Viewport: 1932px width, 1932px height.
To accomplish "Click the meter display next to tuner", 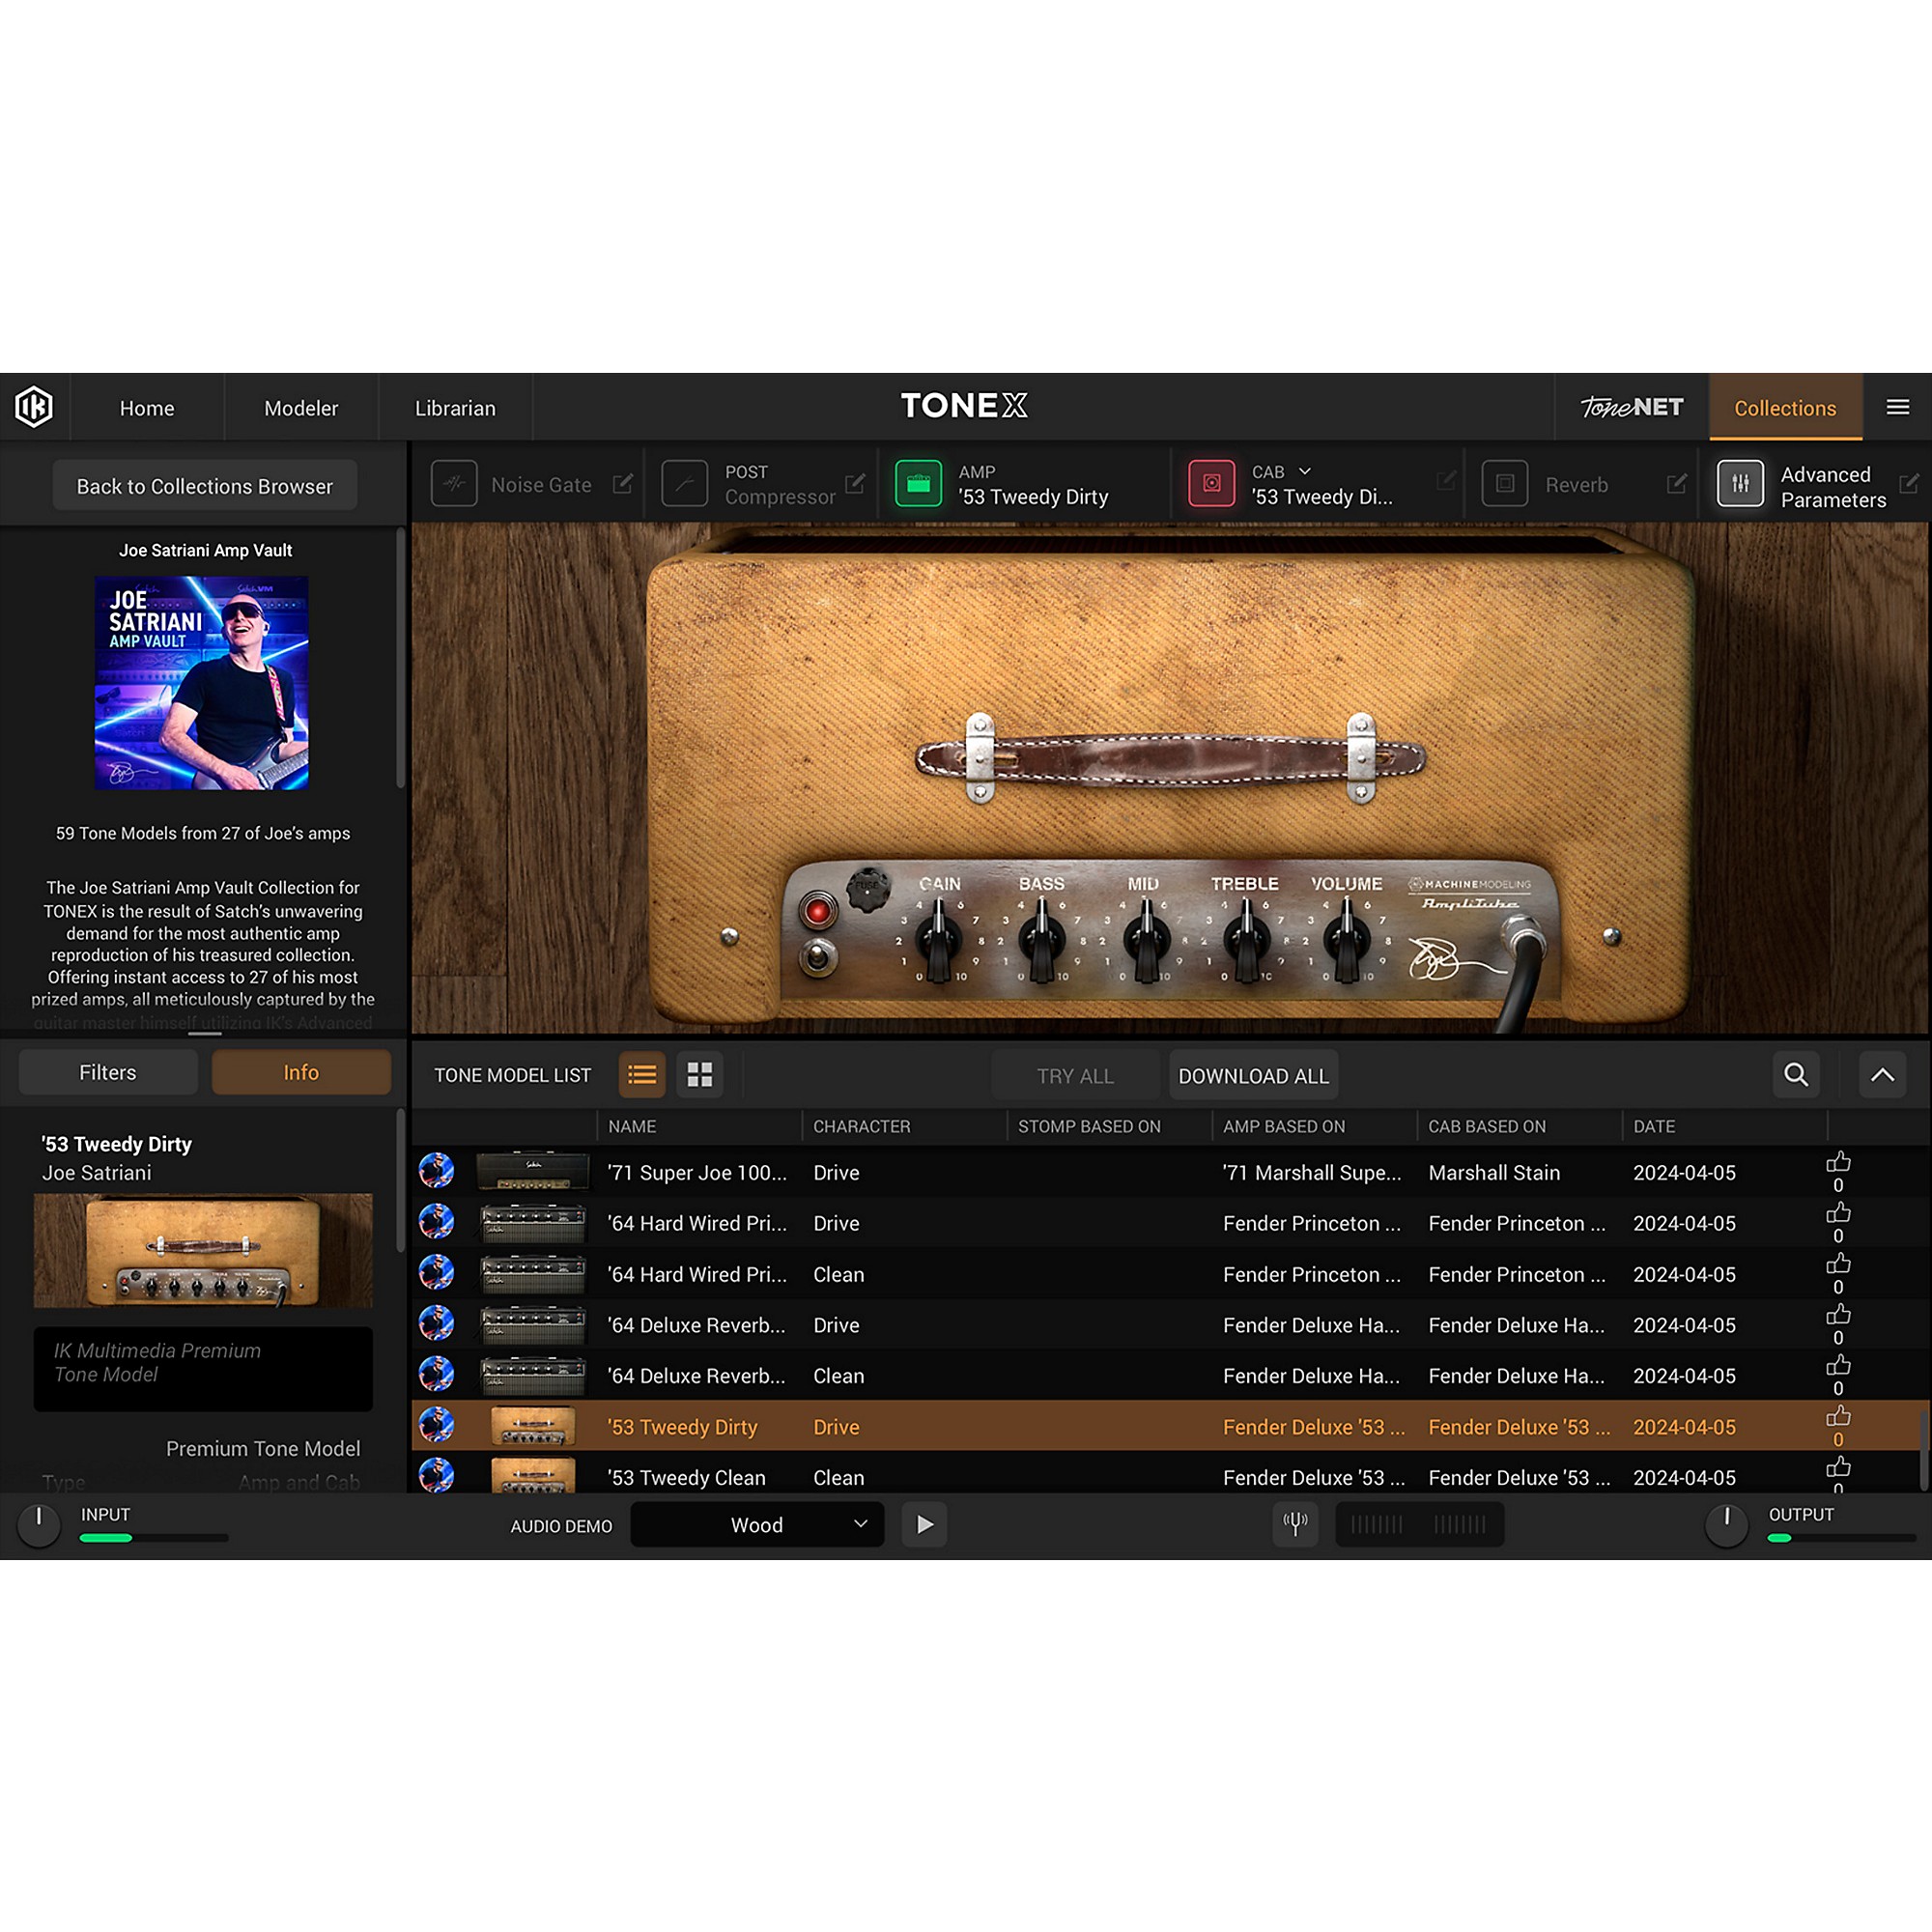I will click(x=1419, y=1524).
